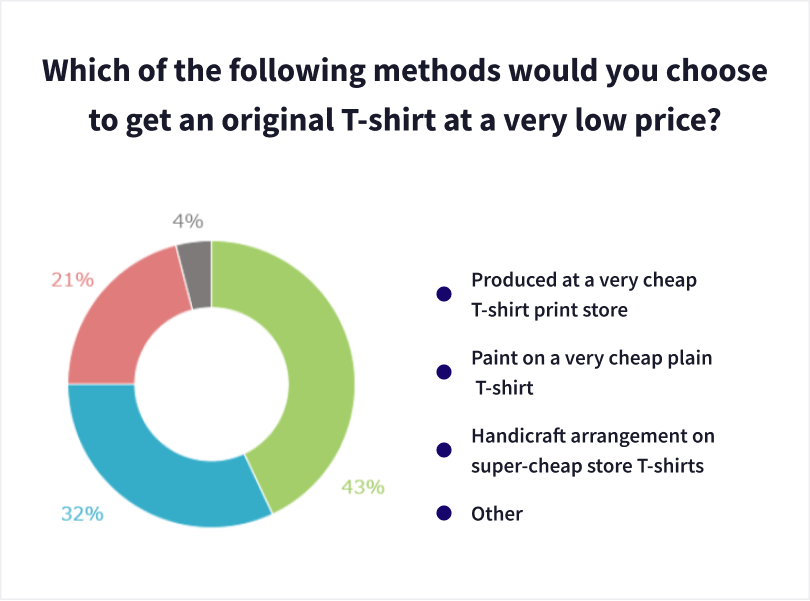Click the white center of the donut chart
The image size is (810, 601).
pos(211,383)
